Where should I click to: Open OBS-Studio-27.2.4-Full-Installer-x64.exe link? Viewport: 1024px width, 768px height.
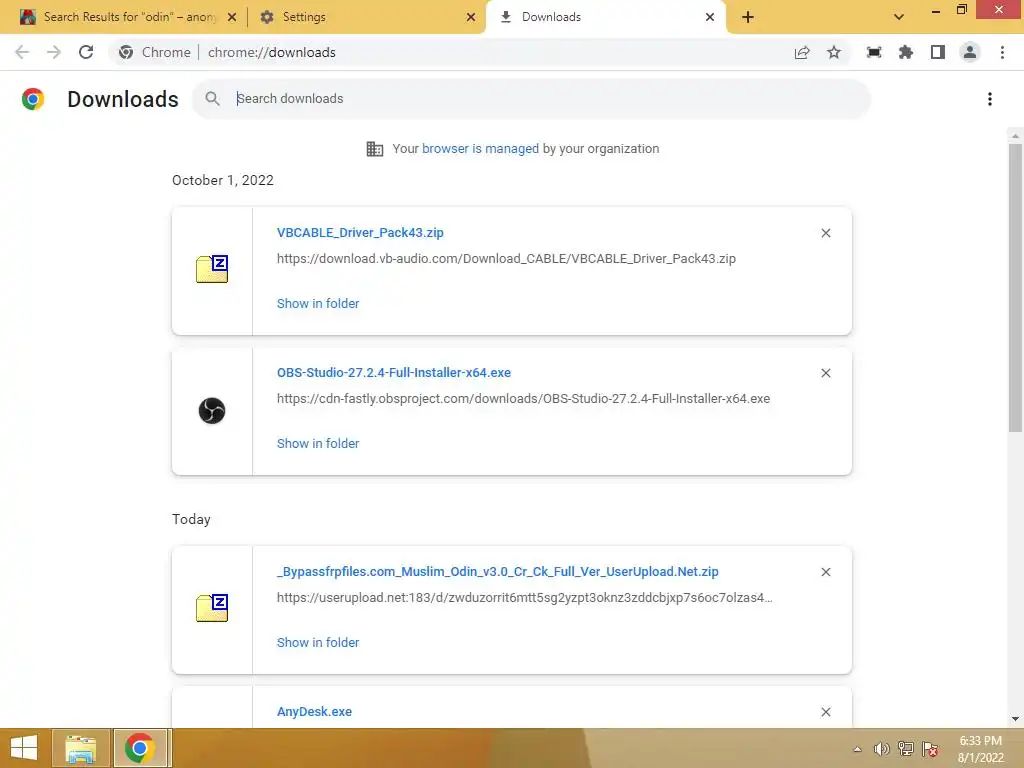click(x=394, y=372)
